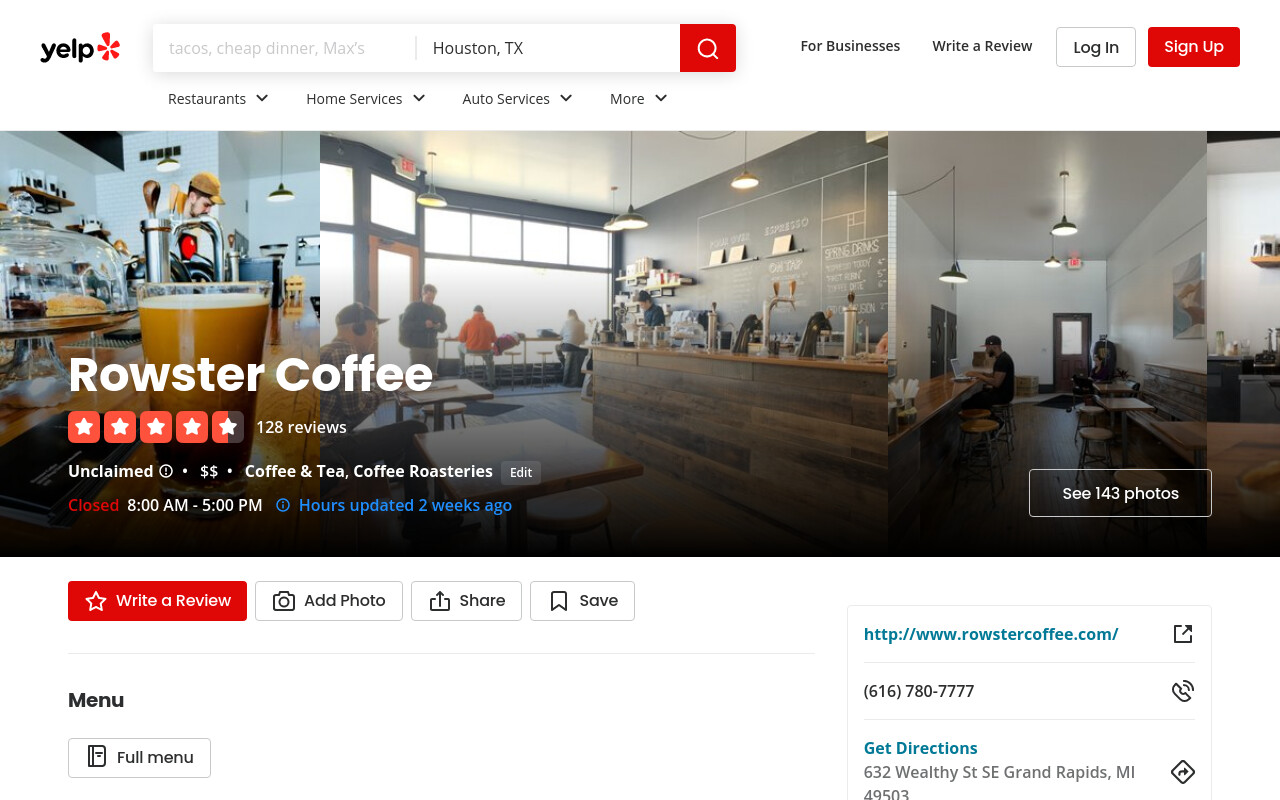Click the Coffee Roasteries category link
Screen dimensions: 1280x800
(x=423, y=471)
